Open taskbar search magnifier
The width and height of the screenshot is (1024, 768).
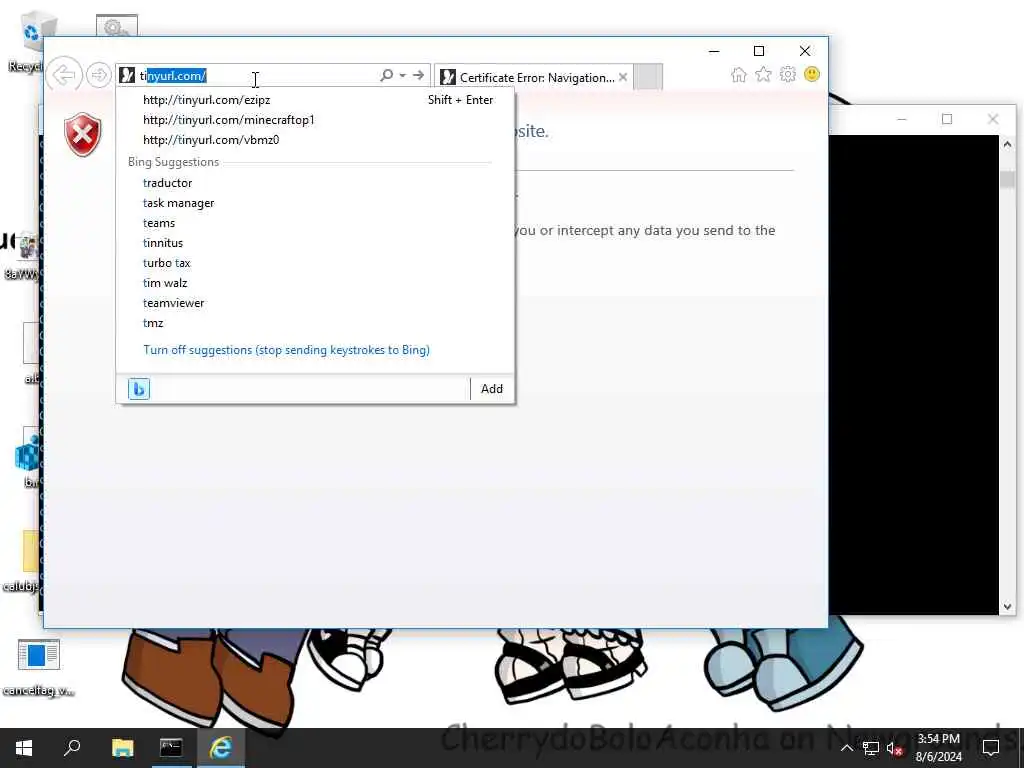(x=72, y=748)
